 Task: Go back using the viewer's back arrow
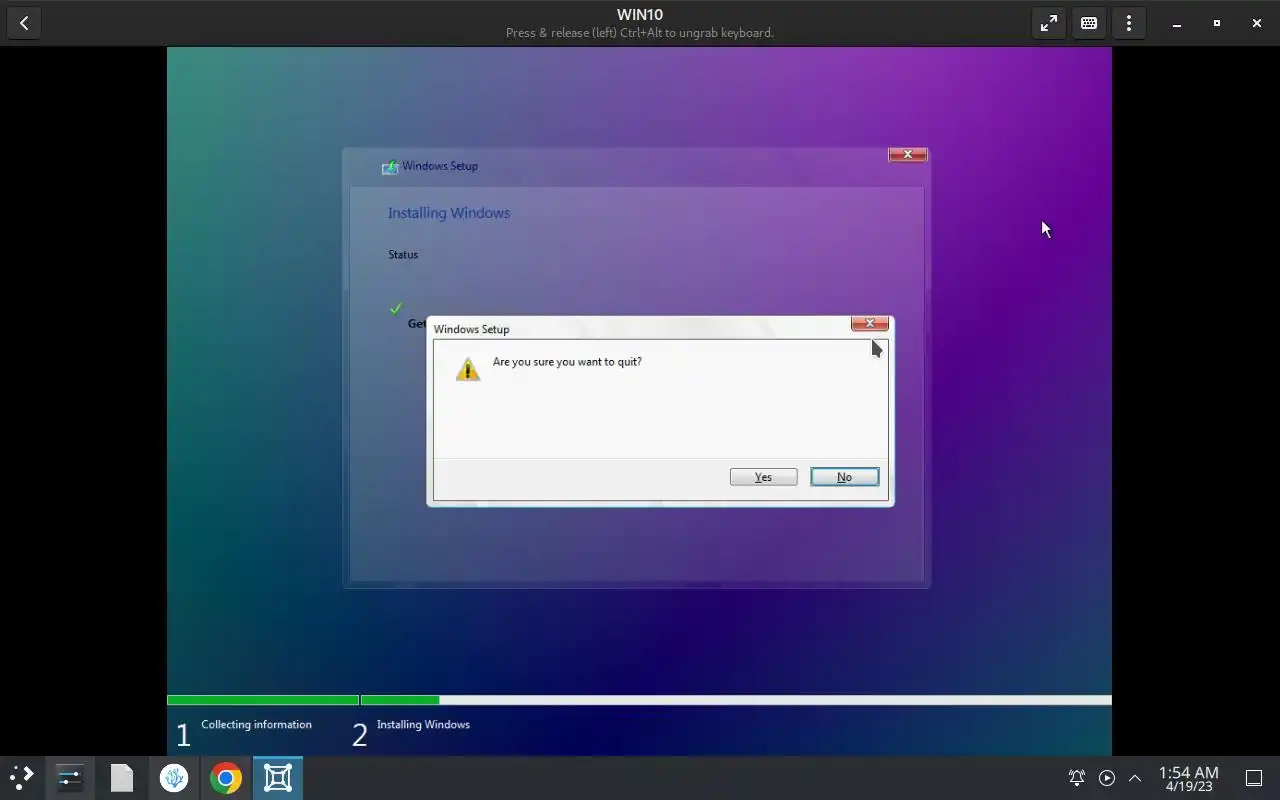[24, 23]
